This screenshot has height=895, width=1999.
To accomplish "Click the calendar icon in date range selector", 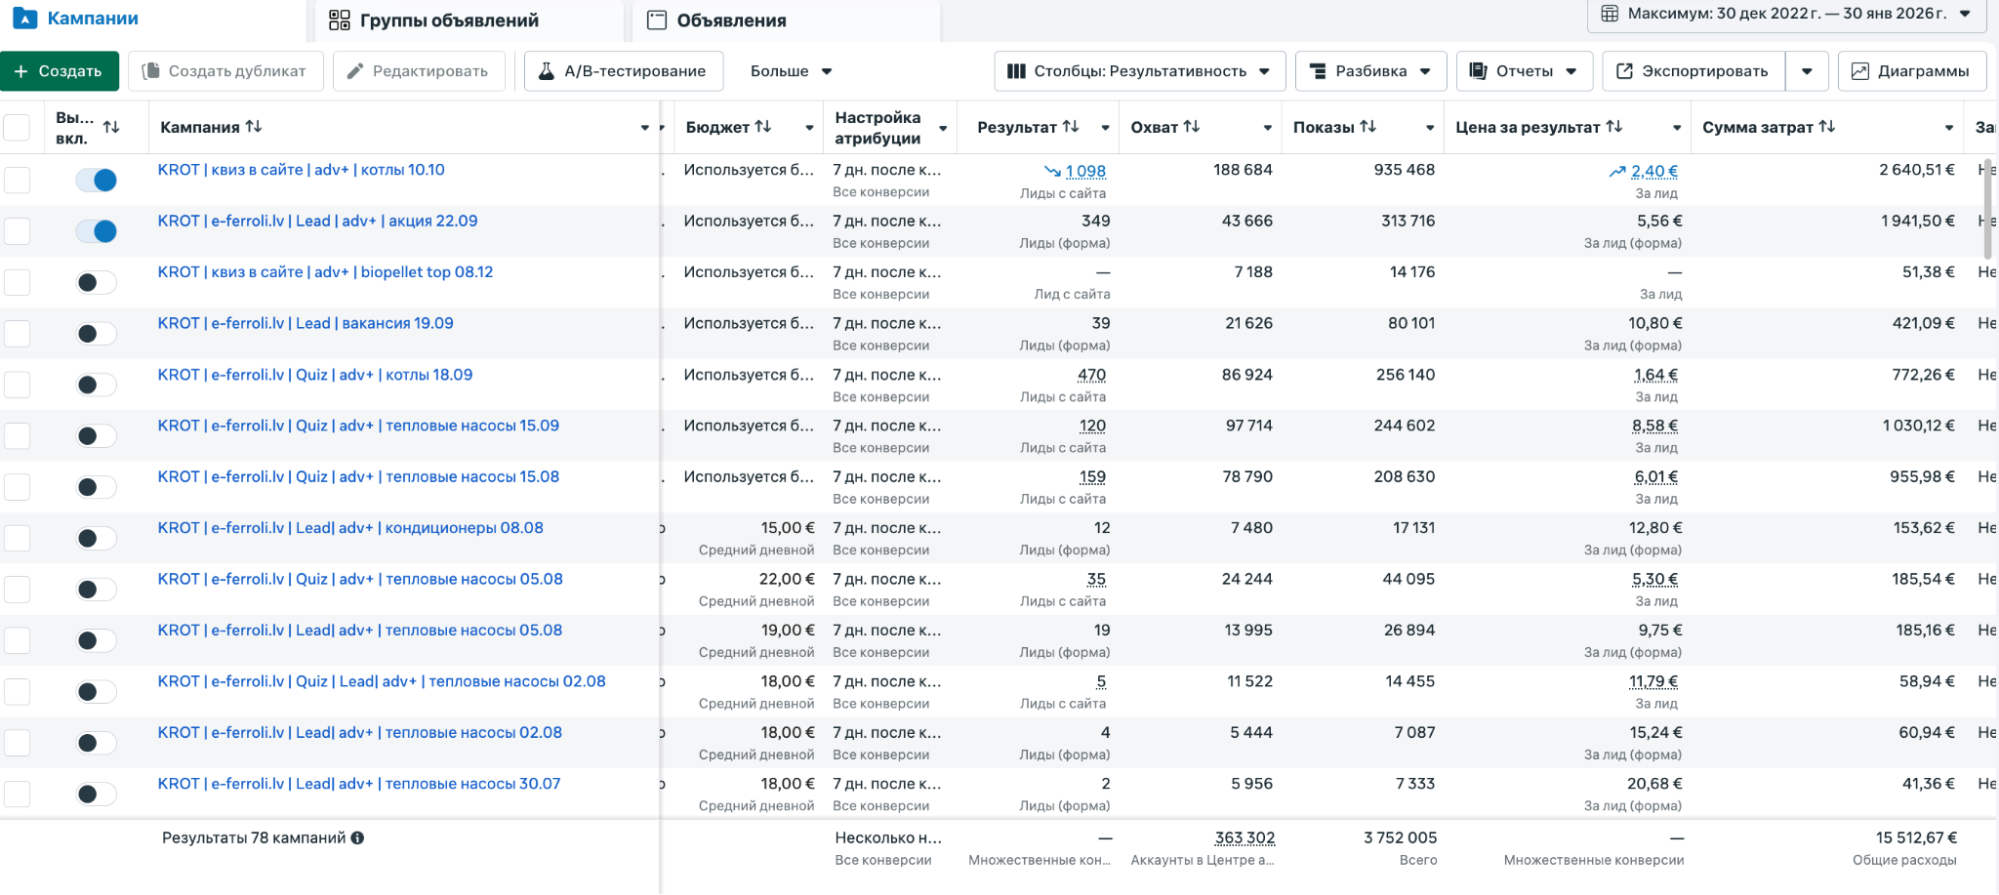I will pos(1609,14).
